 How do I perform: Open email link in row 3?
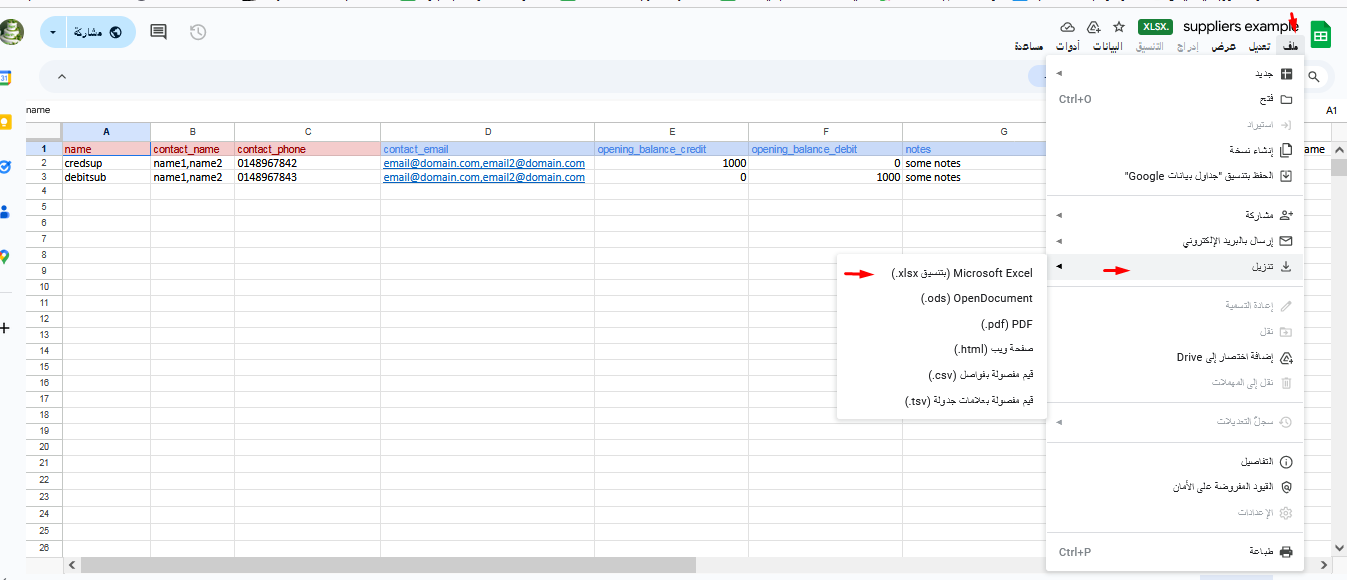(484, 177)
